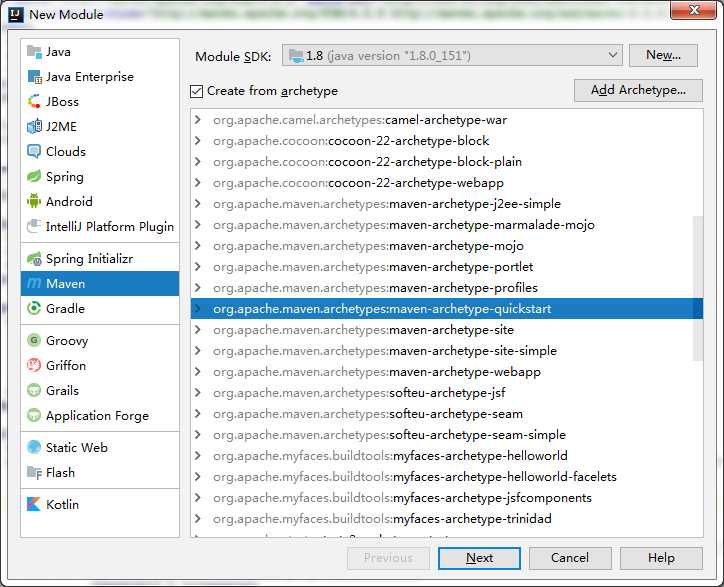The image size is (724, 587).
Task: Click the Flash icon
Action: pos(34,472)
